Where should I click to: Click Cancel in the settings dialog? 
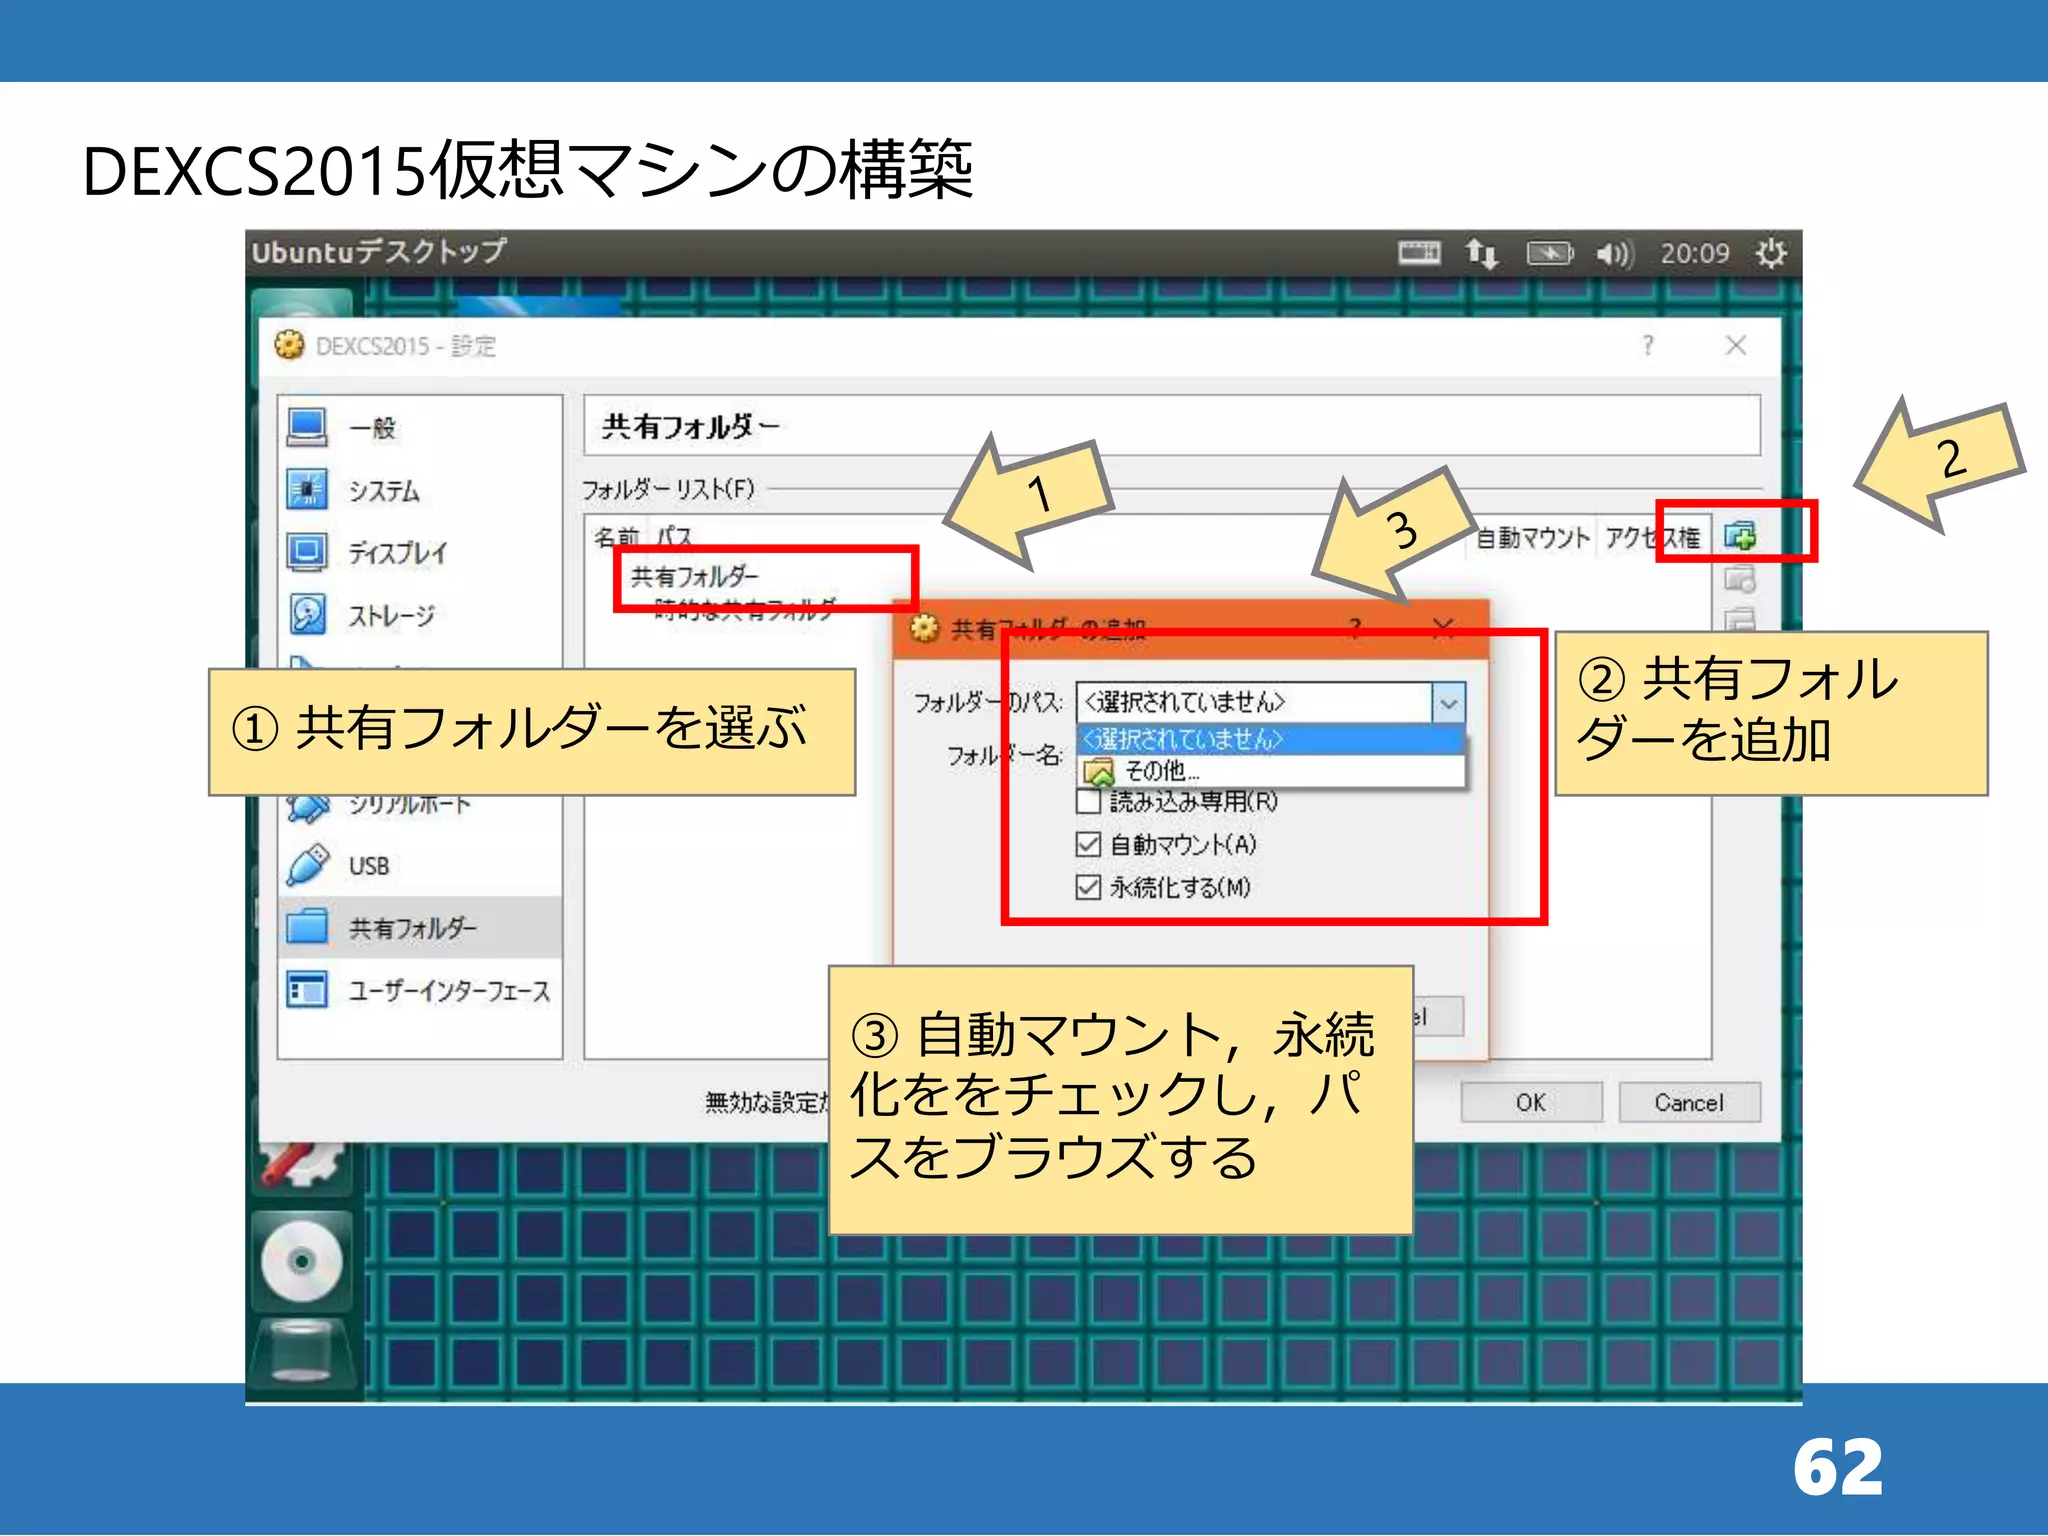pyautogui.click(x=1689, y=1103)
